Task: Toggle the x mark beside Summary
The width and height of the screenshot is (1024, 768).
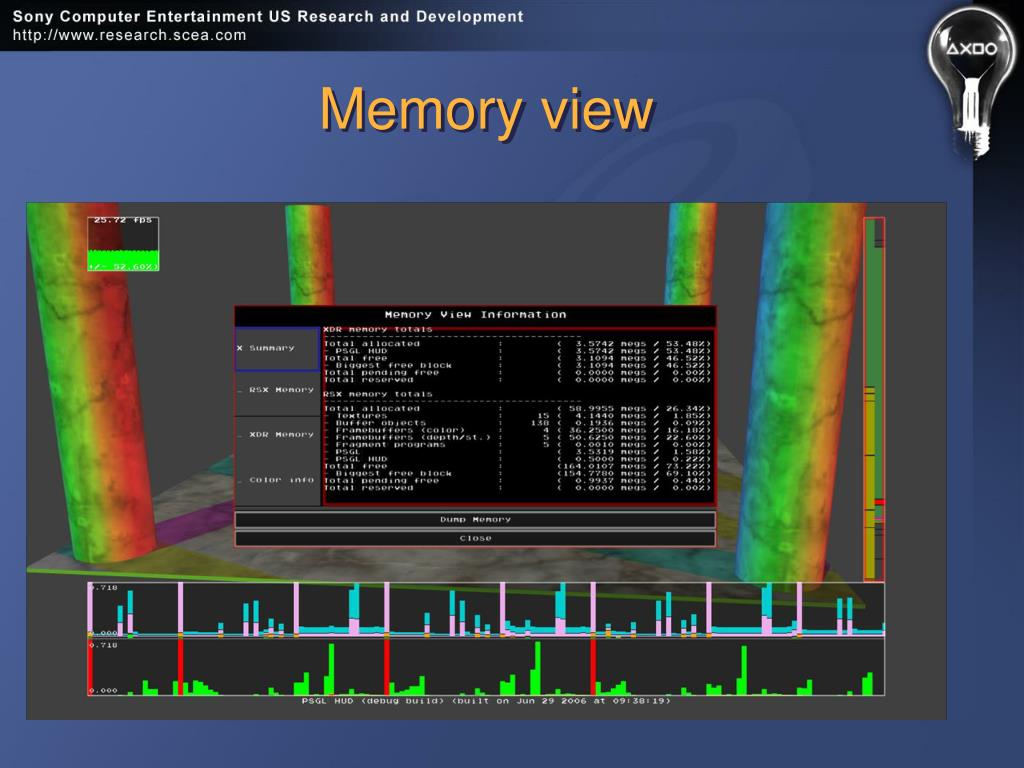Action: [x=240, y=348]
